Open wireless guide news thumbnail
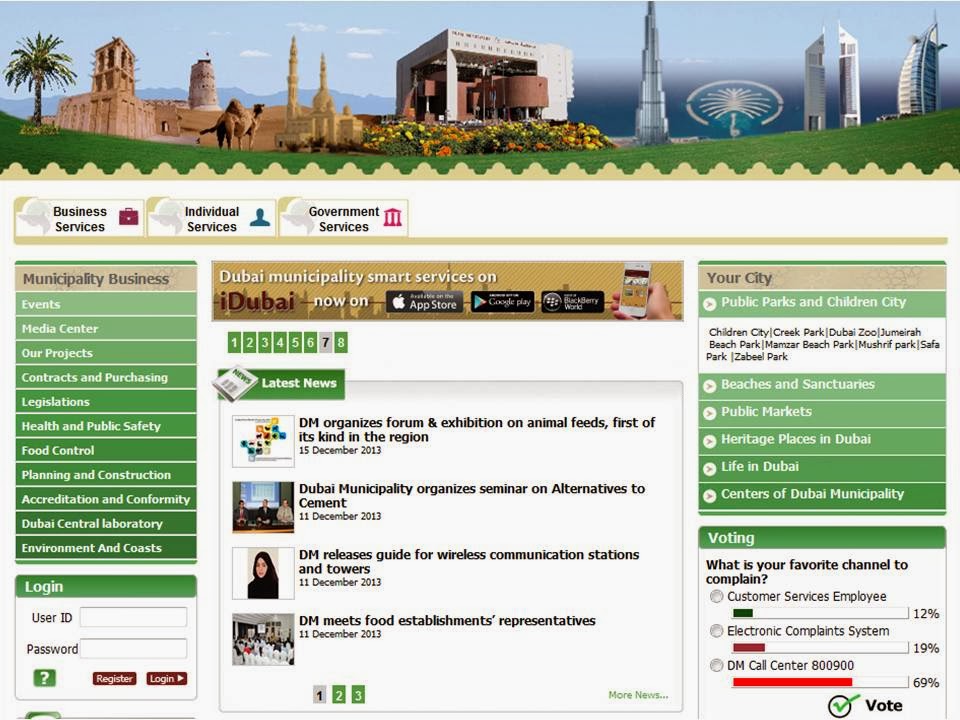This screenshot has width=960, height=720. tap(263, 573)
